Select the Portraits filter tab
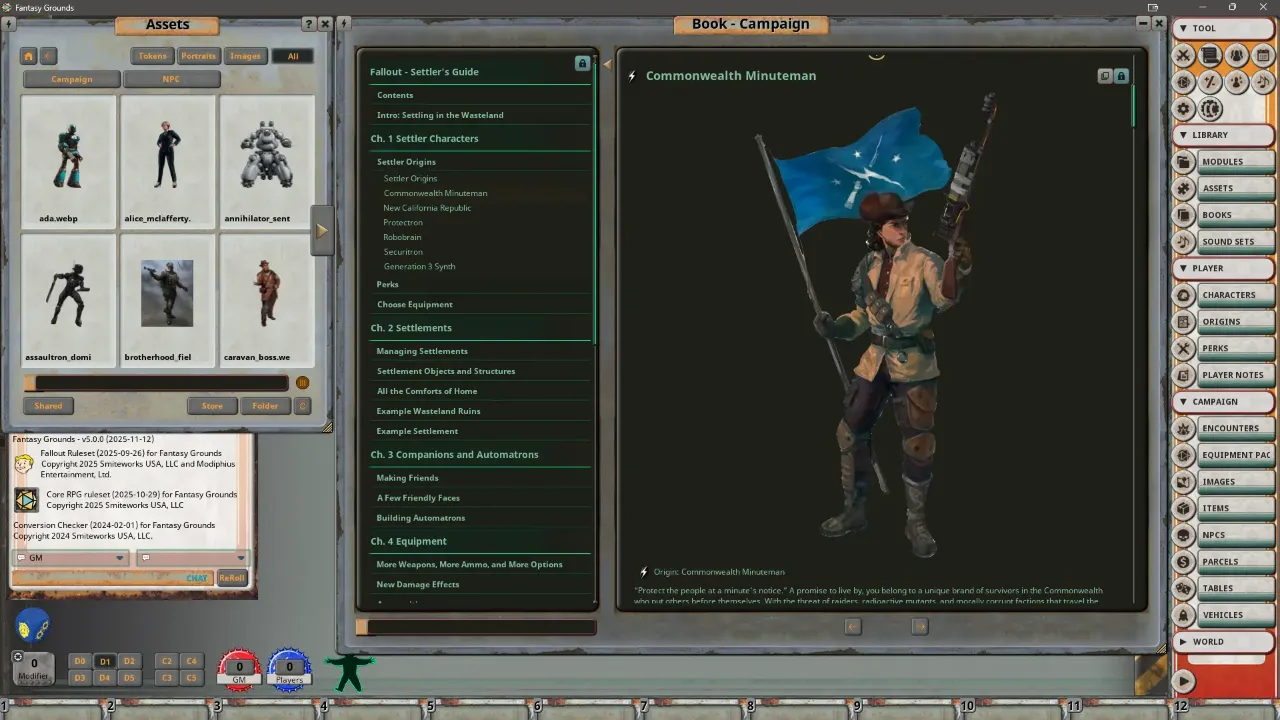 (198, 56)
